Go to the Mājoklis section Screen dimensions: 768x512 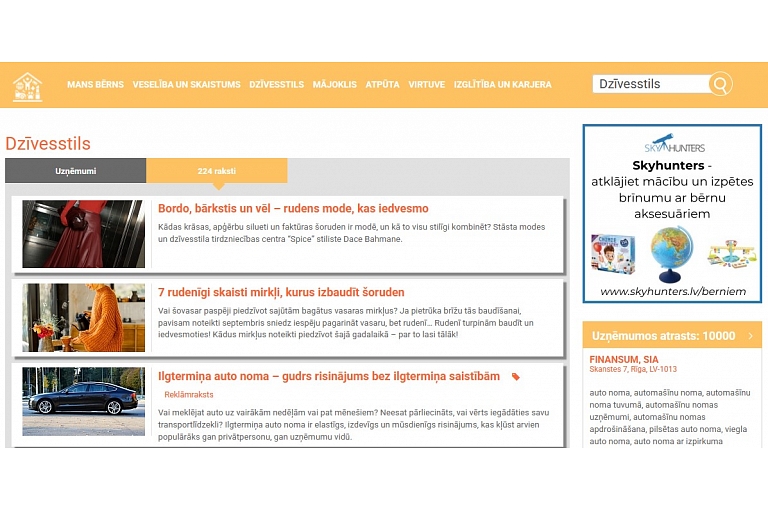click(334, 85)
